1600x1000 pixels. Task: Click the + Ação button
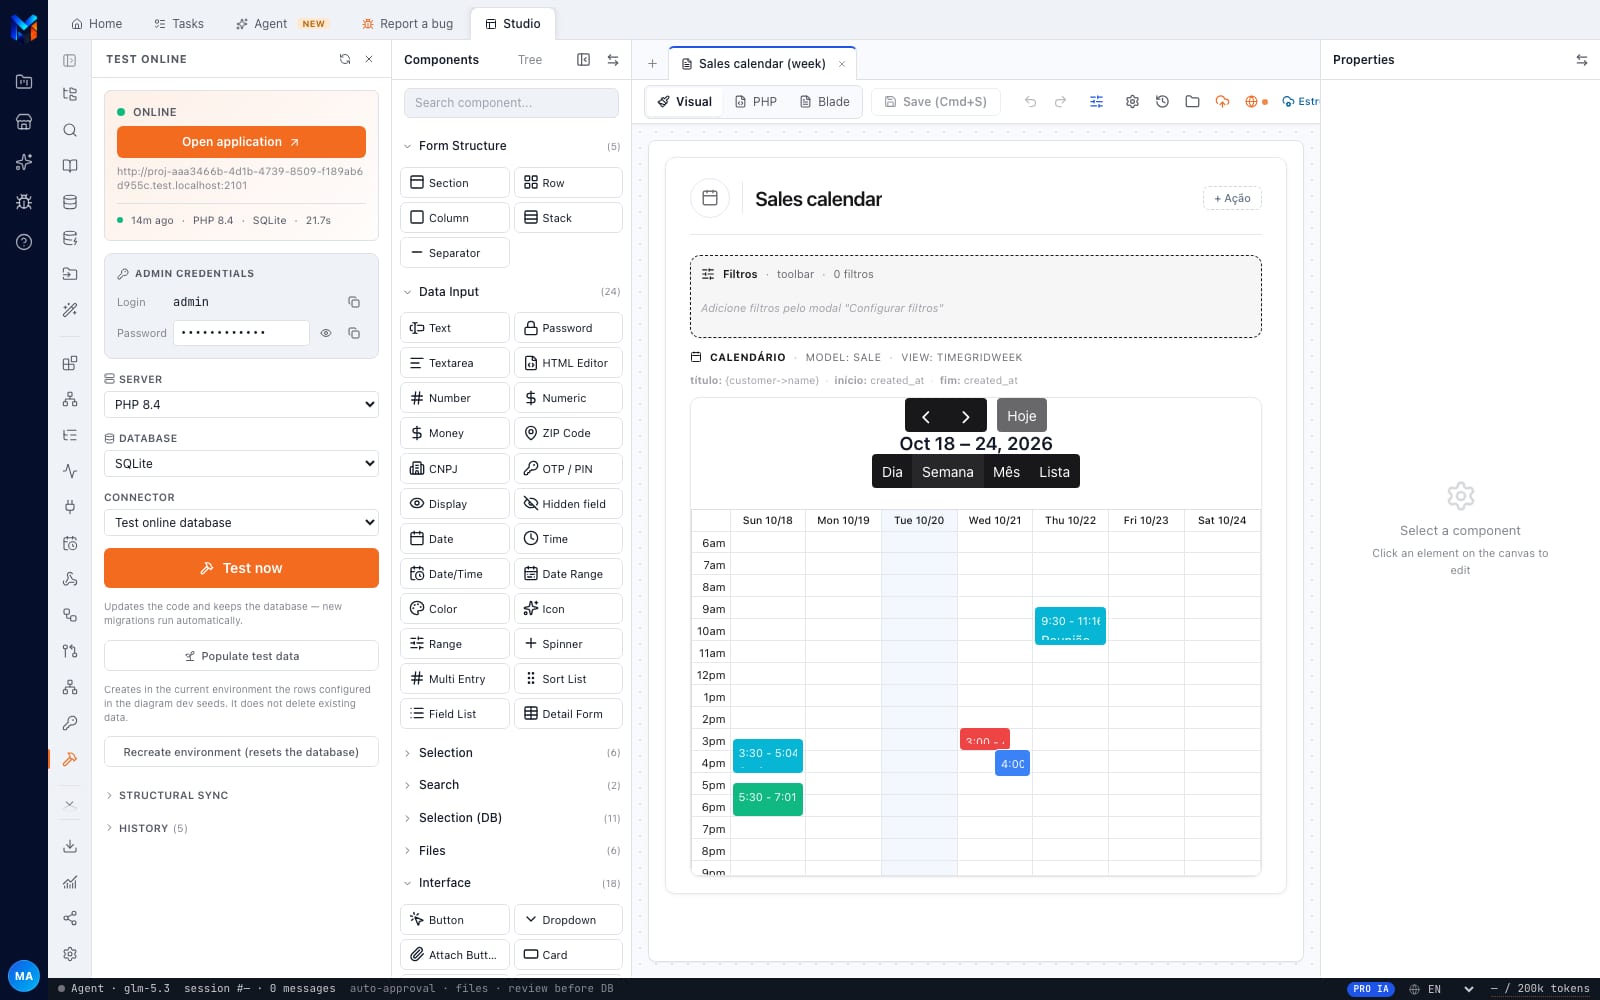pyautogui.click(x=1232, y=198)
